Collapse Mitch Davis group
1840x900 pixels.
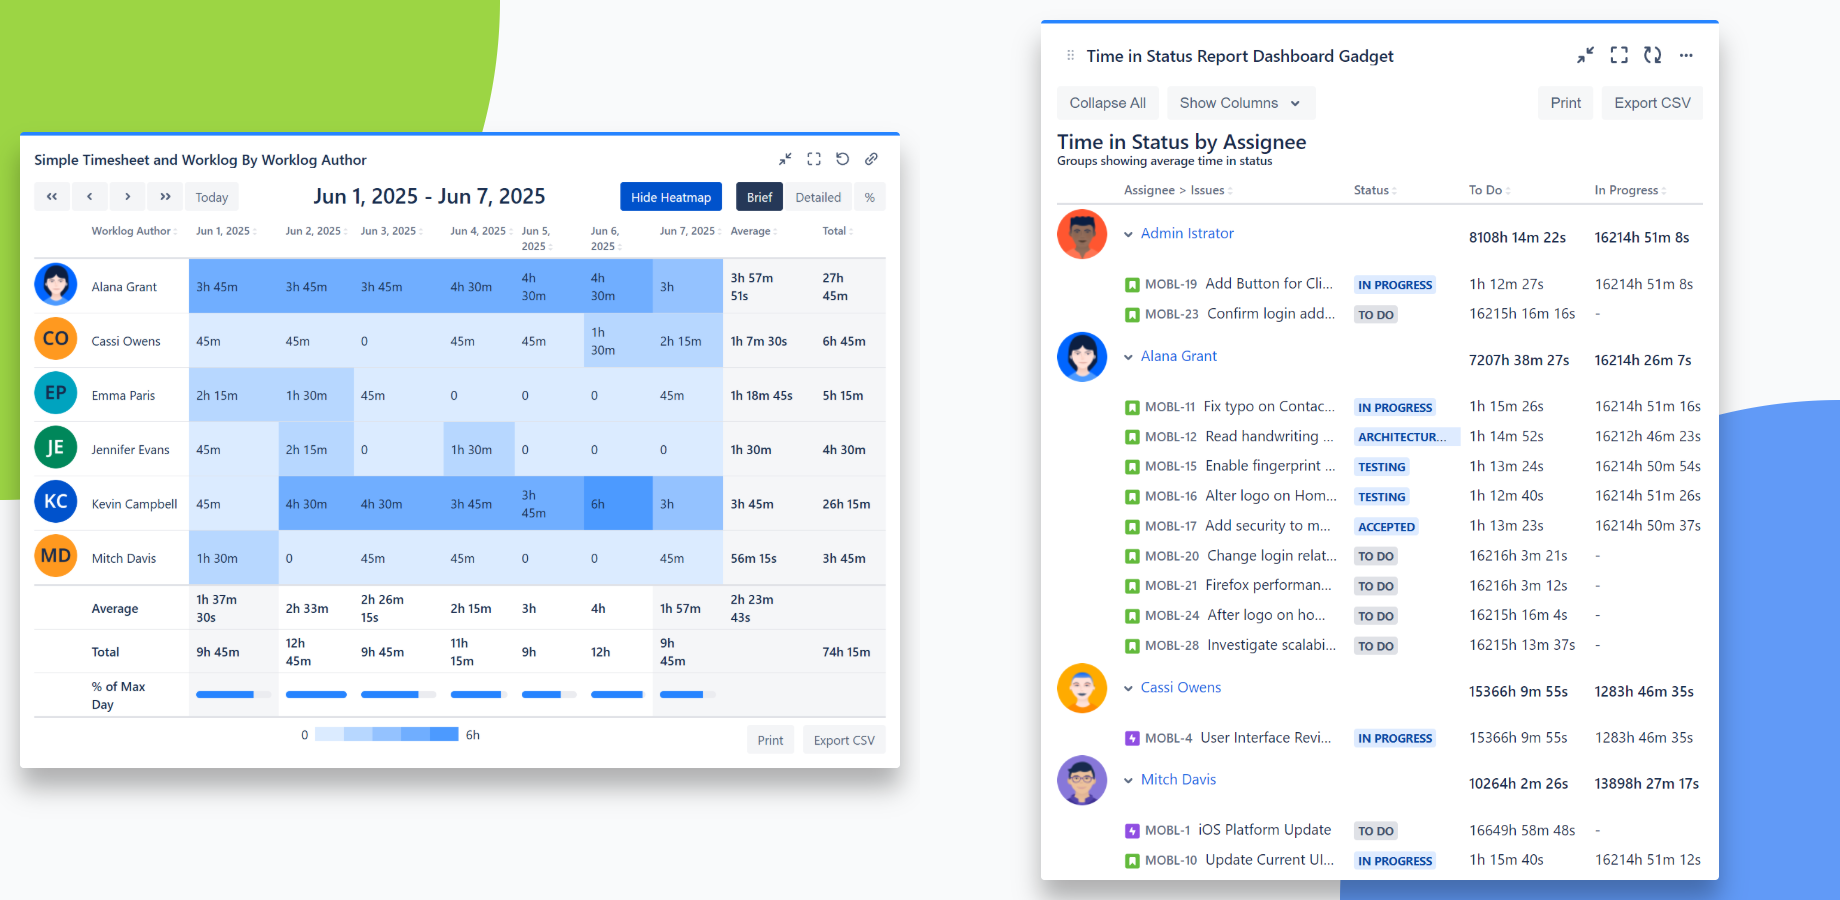click(1128, 780)
